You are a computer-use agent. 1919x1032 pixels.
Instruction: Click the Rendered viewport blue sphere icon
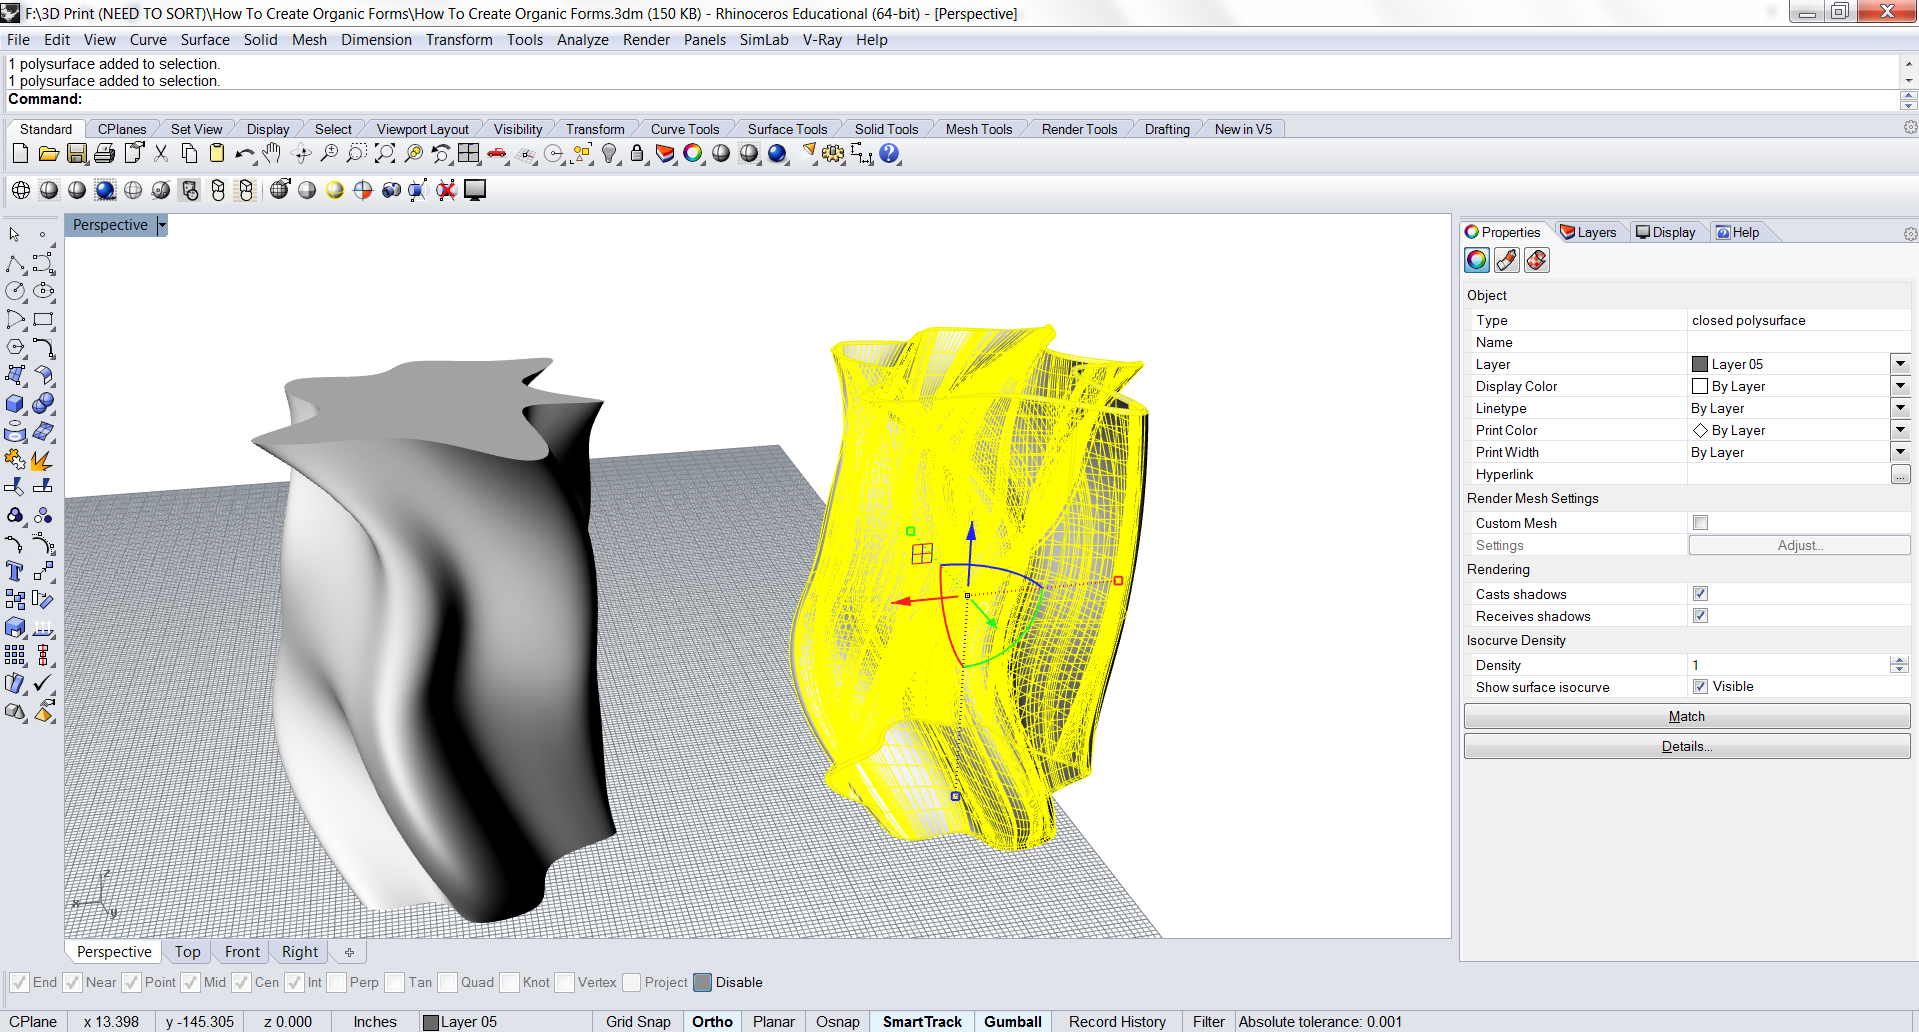tap(105, 190)
